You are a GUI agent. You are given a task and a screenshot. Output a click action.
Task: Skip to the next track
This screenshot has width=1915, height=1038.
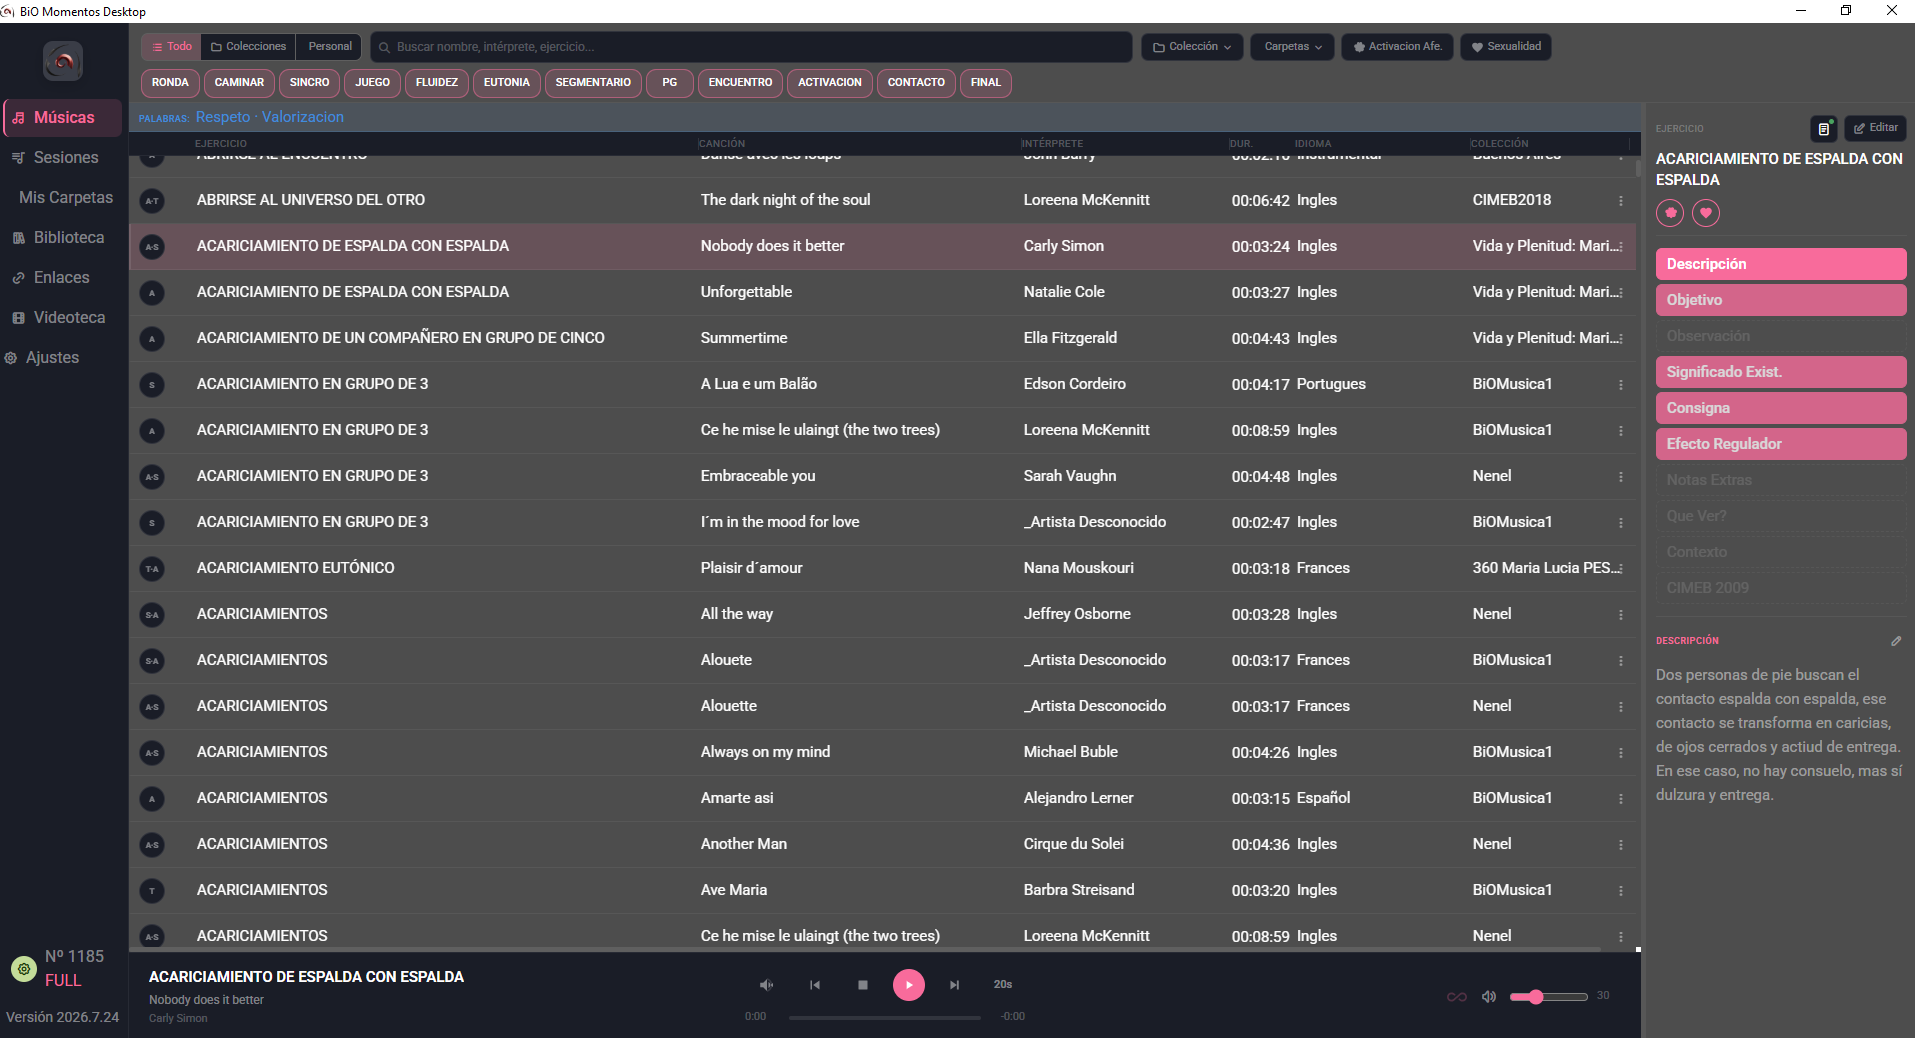(955, 985)
